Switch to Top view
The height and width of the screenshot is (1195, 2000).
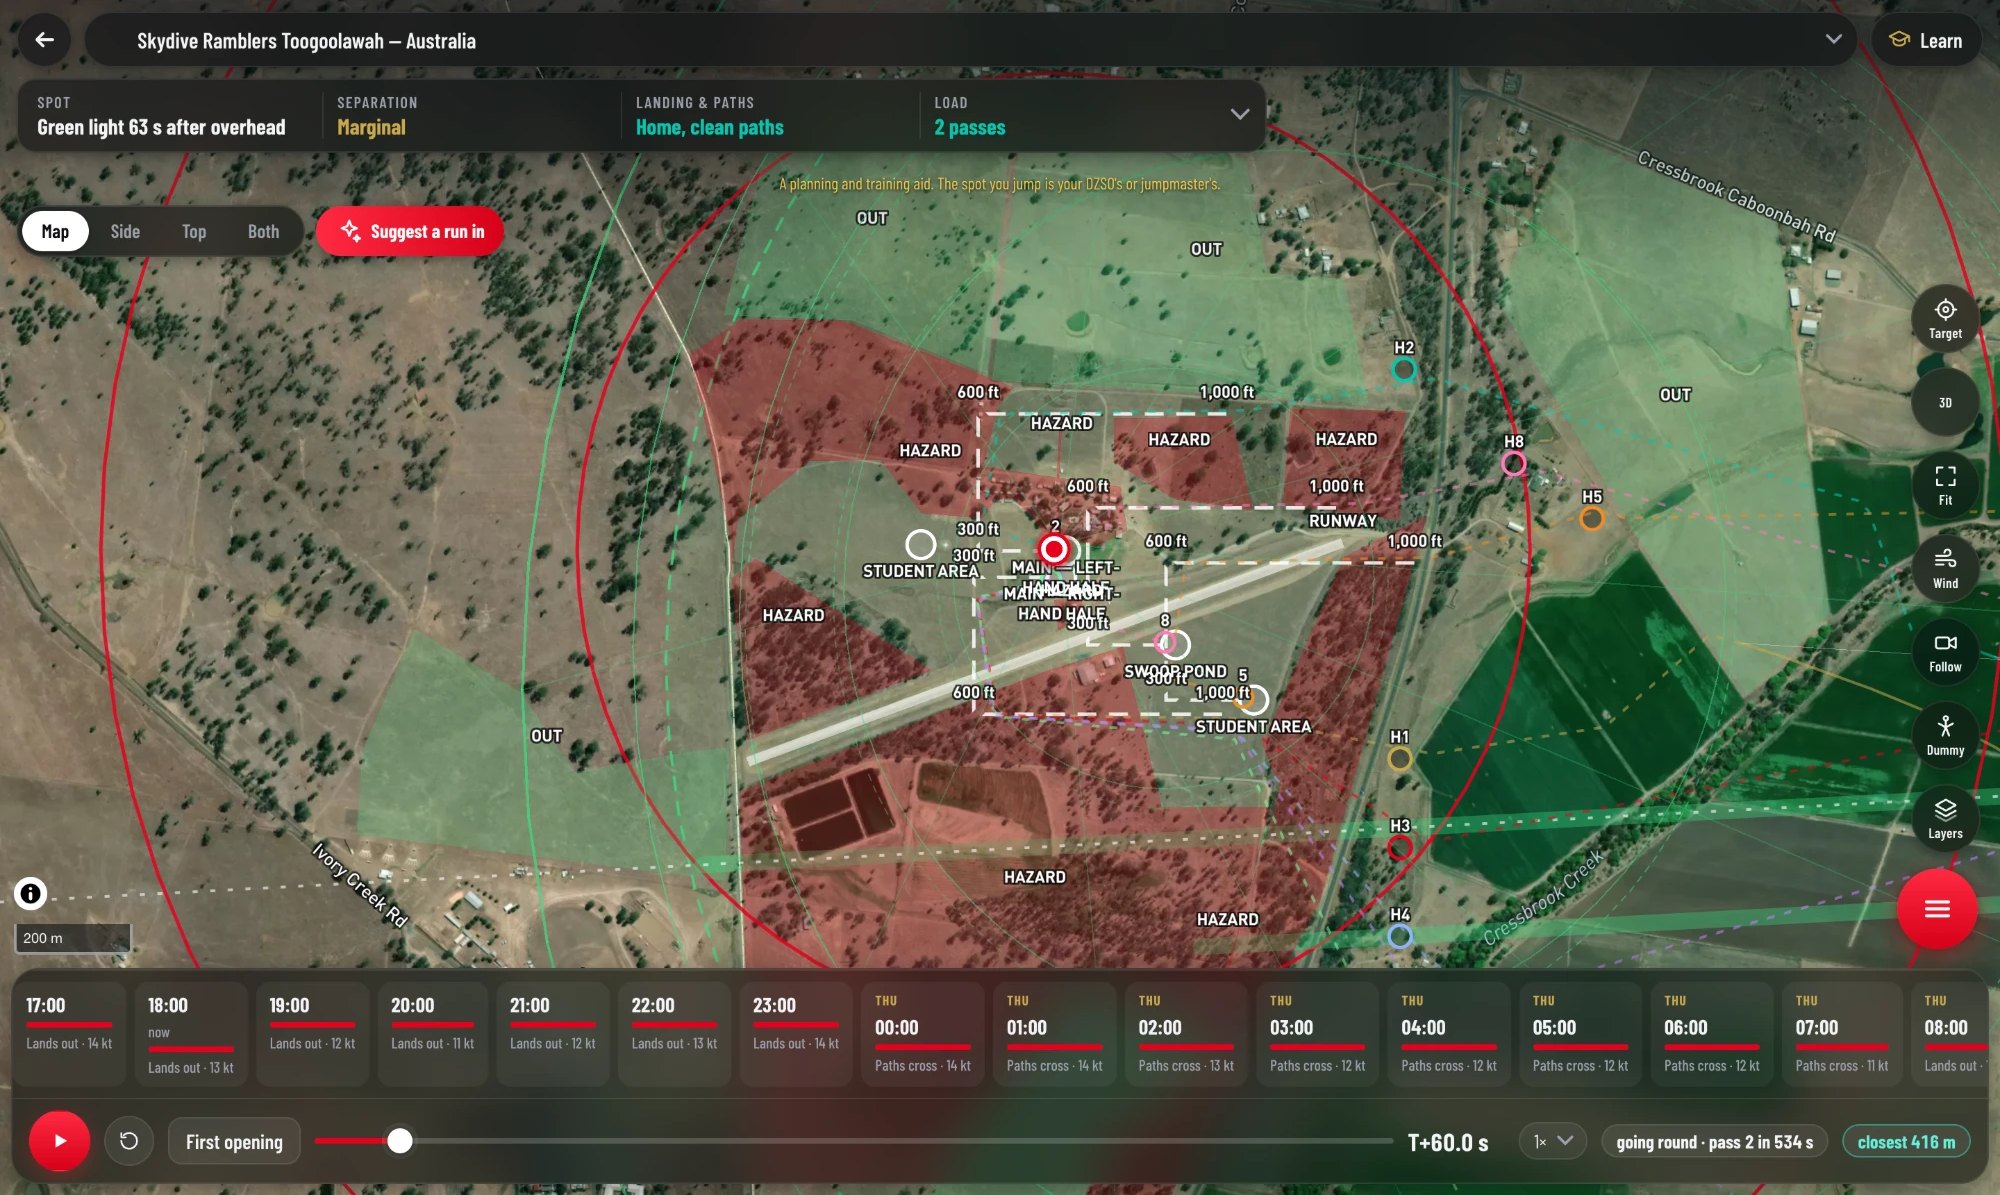tap(194, 231)
